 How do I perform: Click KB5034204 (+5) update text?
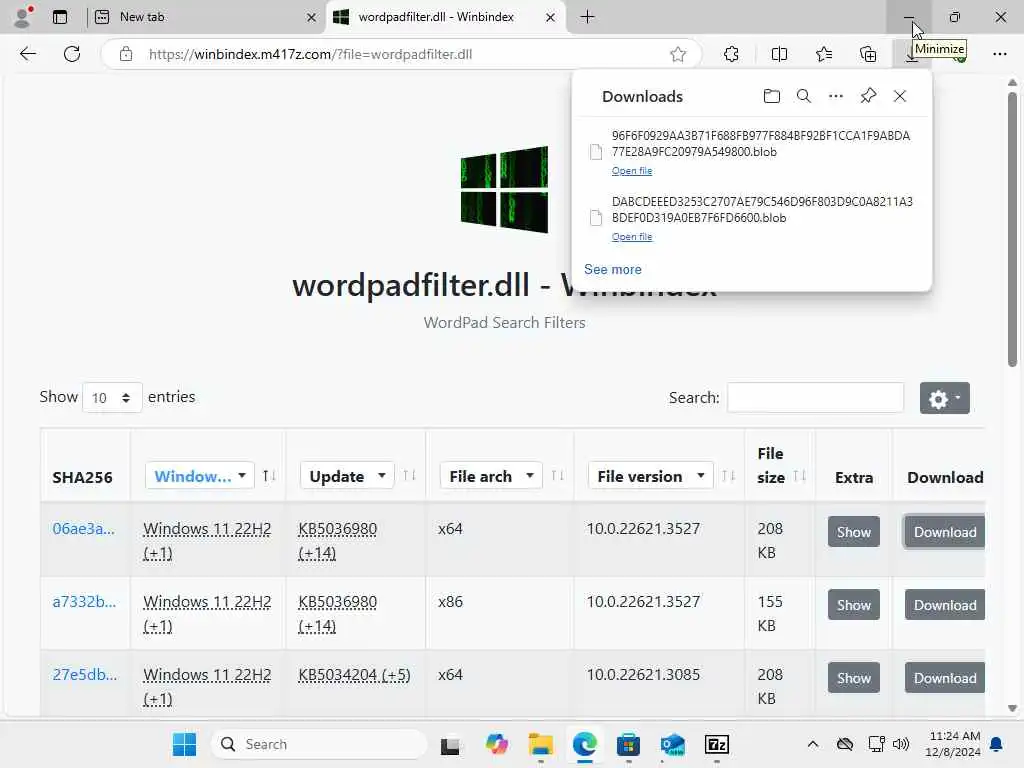(354, 675)
